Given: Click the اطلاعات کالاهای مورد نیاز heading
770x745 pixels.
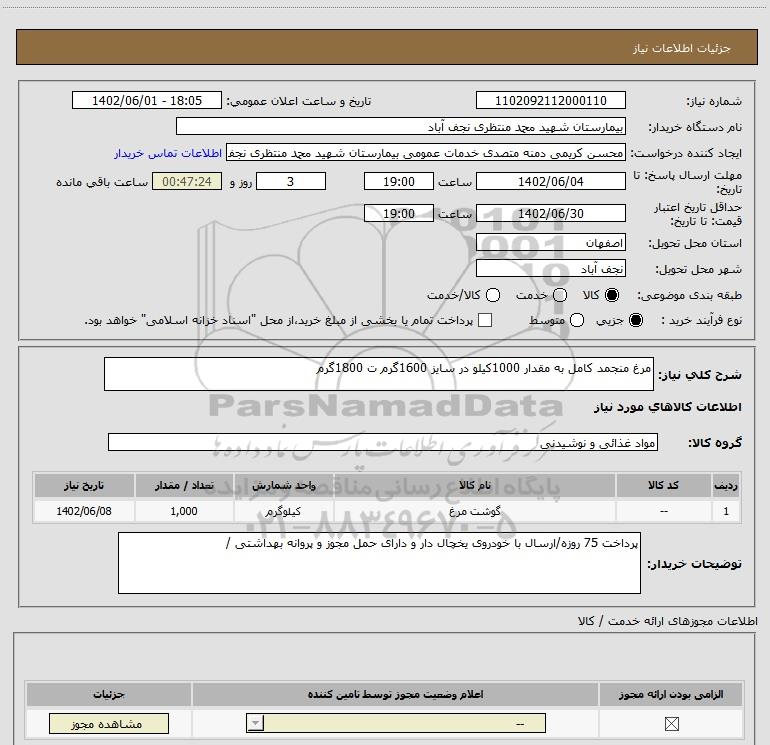Looking at the screenshot, I should click(x=667, y=407).
